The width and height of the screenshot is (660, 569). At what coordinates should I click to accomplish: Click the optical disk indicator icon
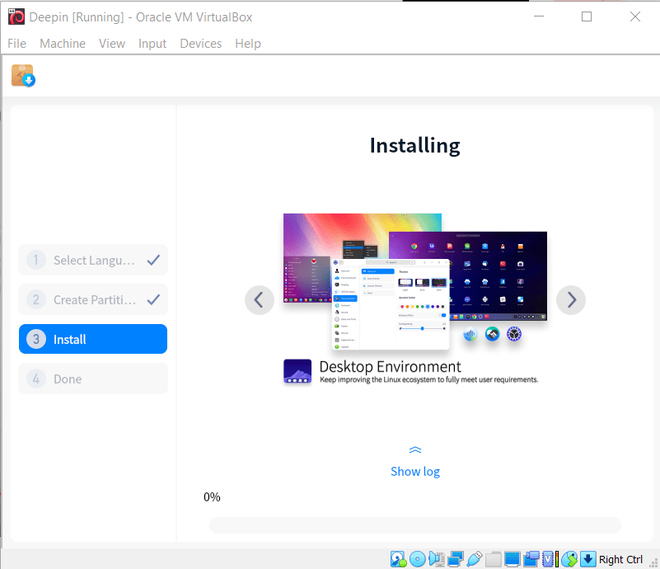coord(418,559)
